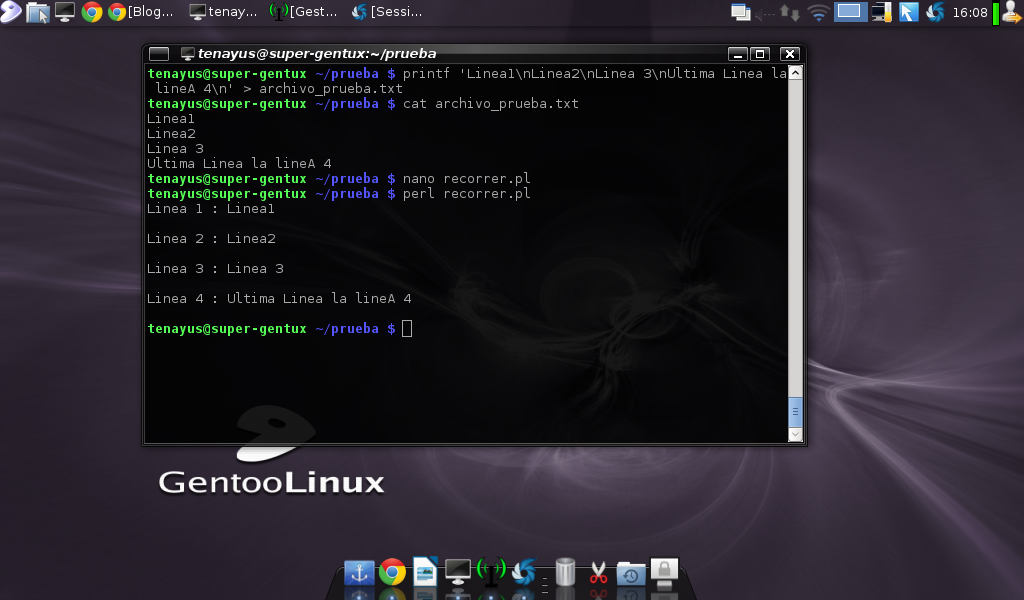Open the Gentoo application menu in panel

pyautogui.click(x=10, y=12)
